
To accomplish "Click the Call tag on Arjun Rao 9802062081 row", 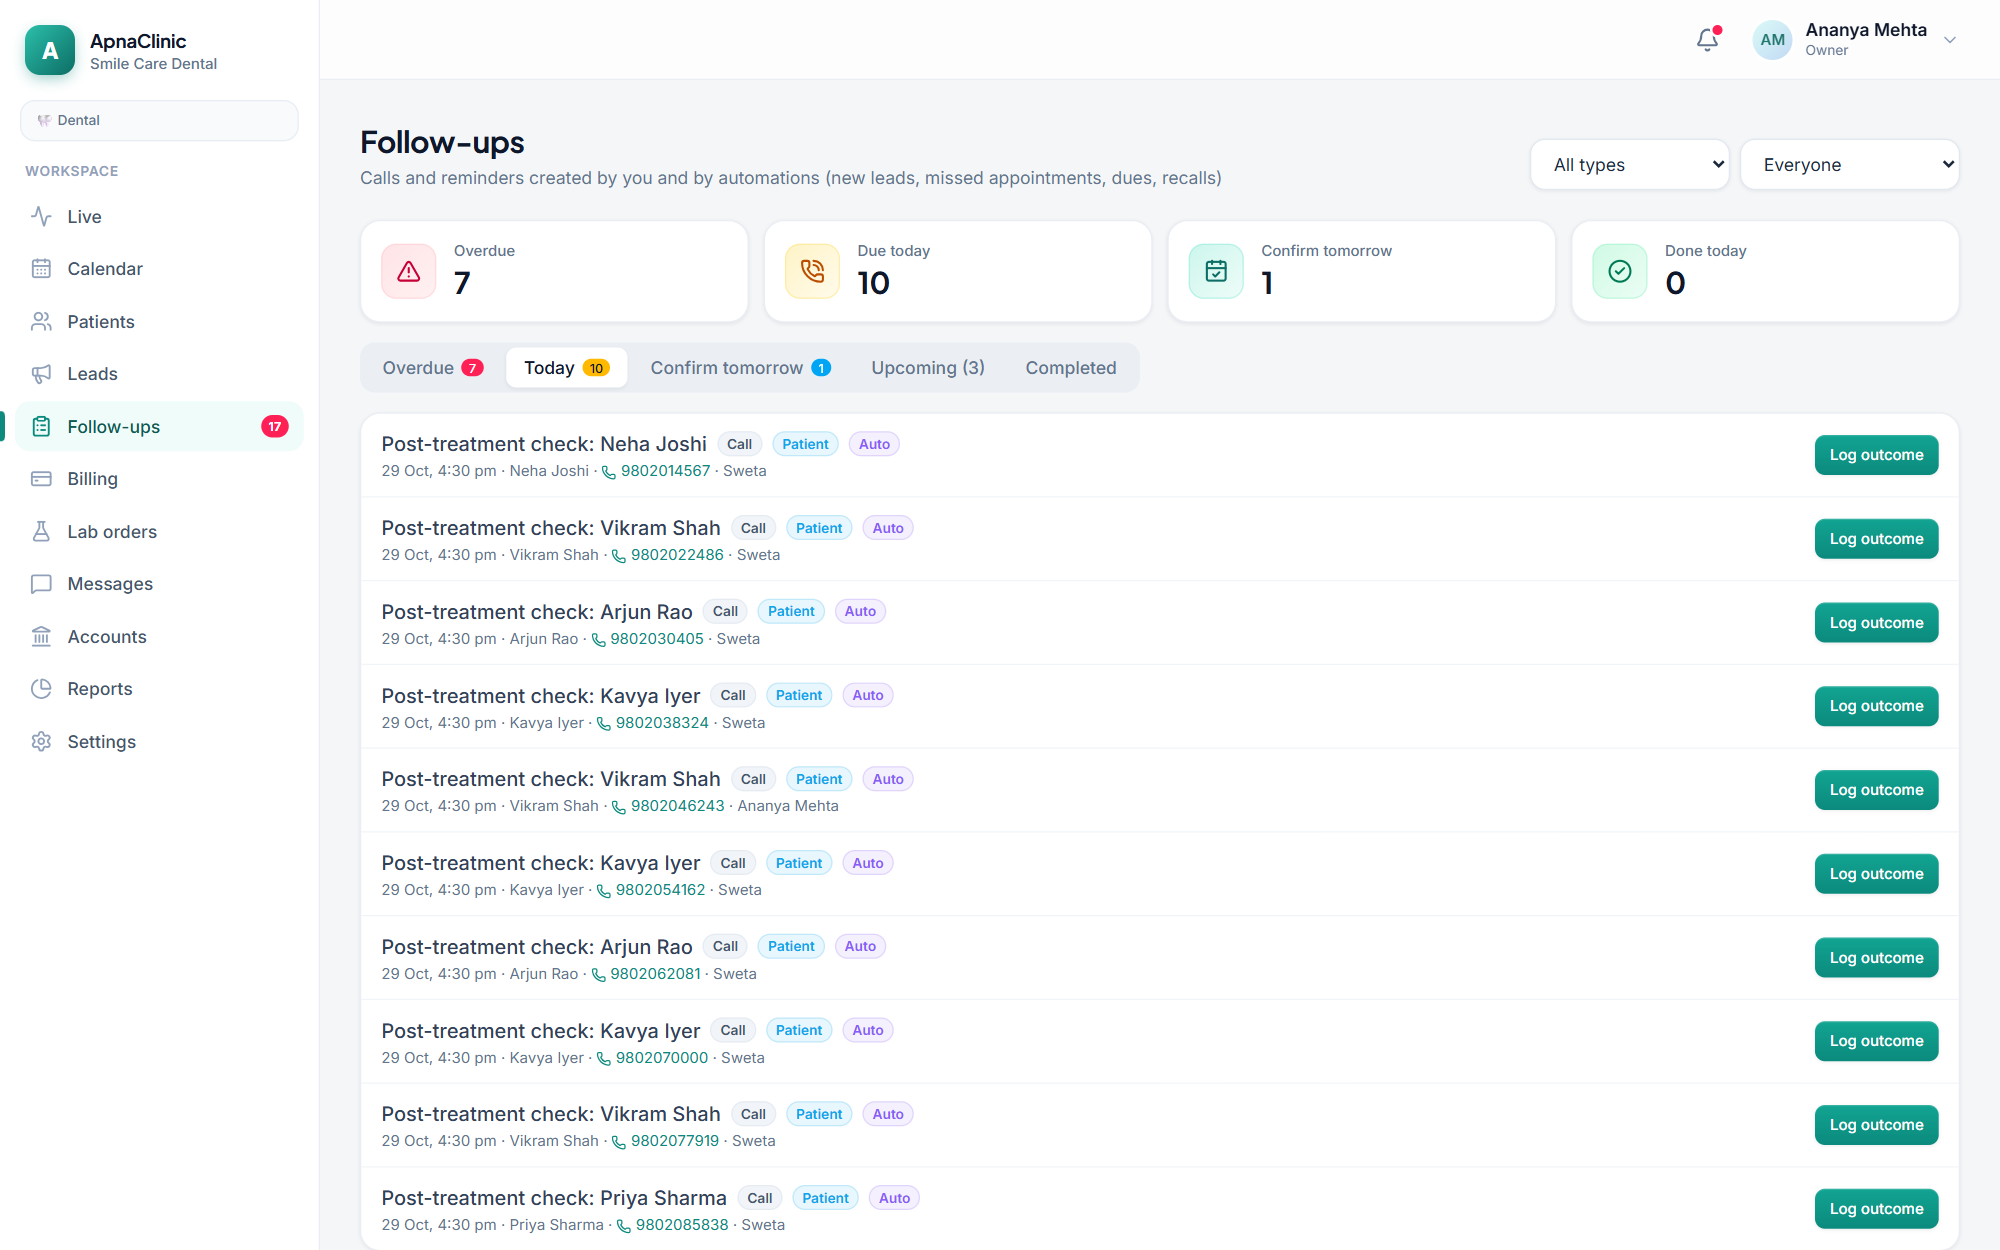I will [x=725, y=946].
